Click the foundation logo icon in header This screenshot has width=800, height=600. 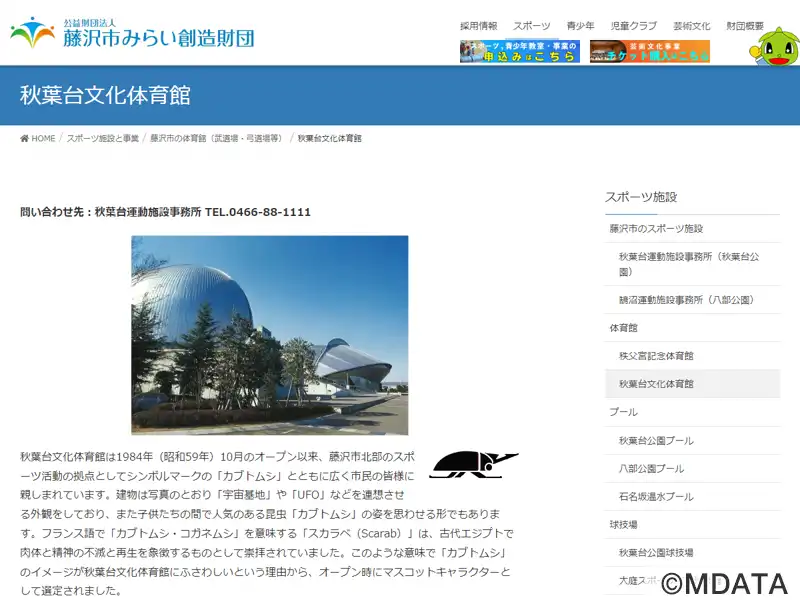[x=32, y=32]
